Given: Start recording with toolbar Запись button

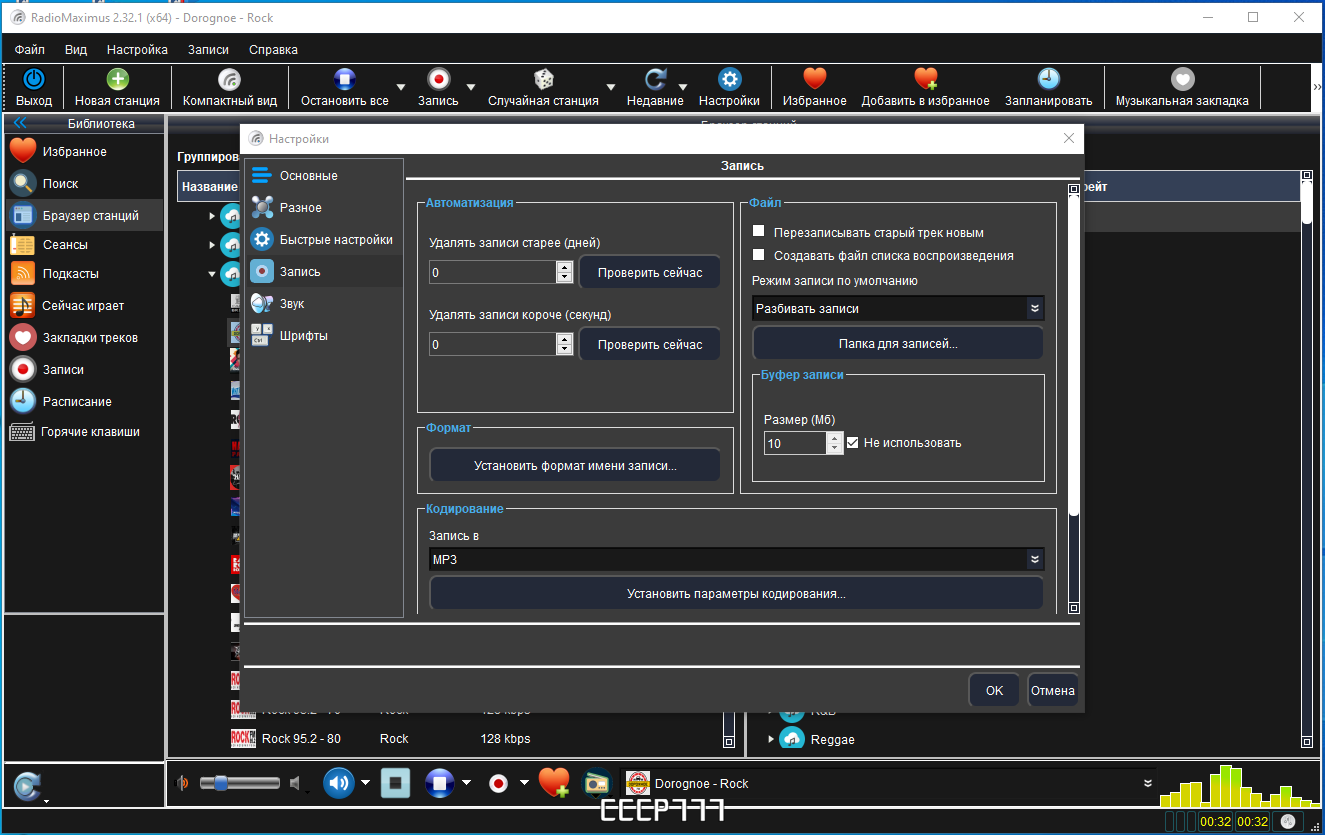Looking at the screenshot, I should (438, 87).
